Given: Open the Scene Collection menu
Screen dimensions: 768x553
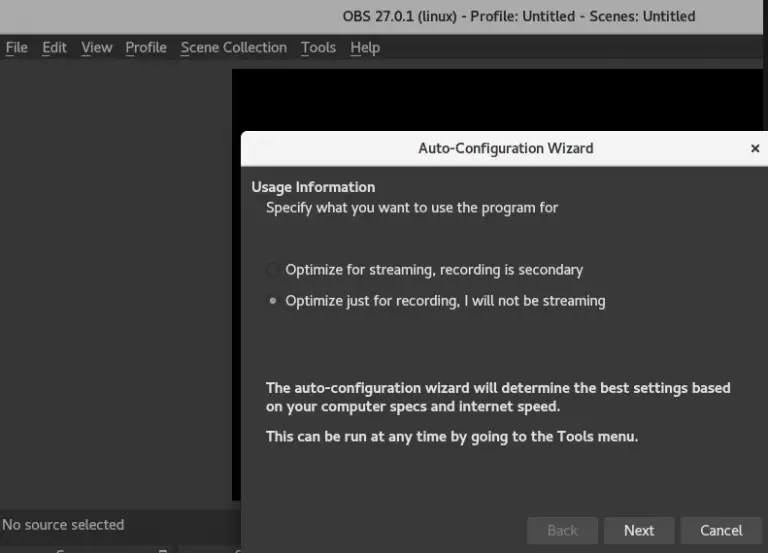Looking at the screenshot, I should (234, 48).
